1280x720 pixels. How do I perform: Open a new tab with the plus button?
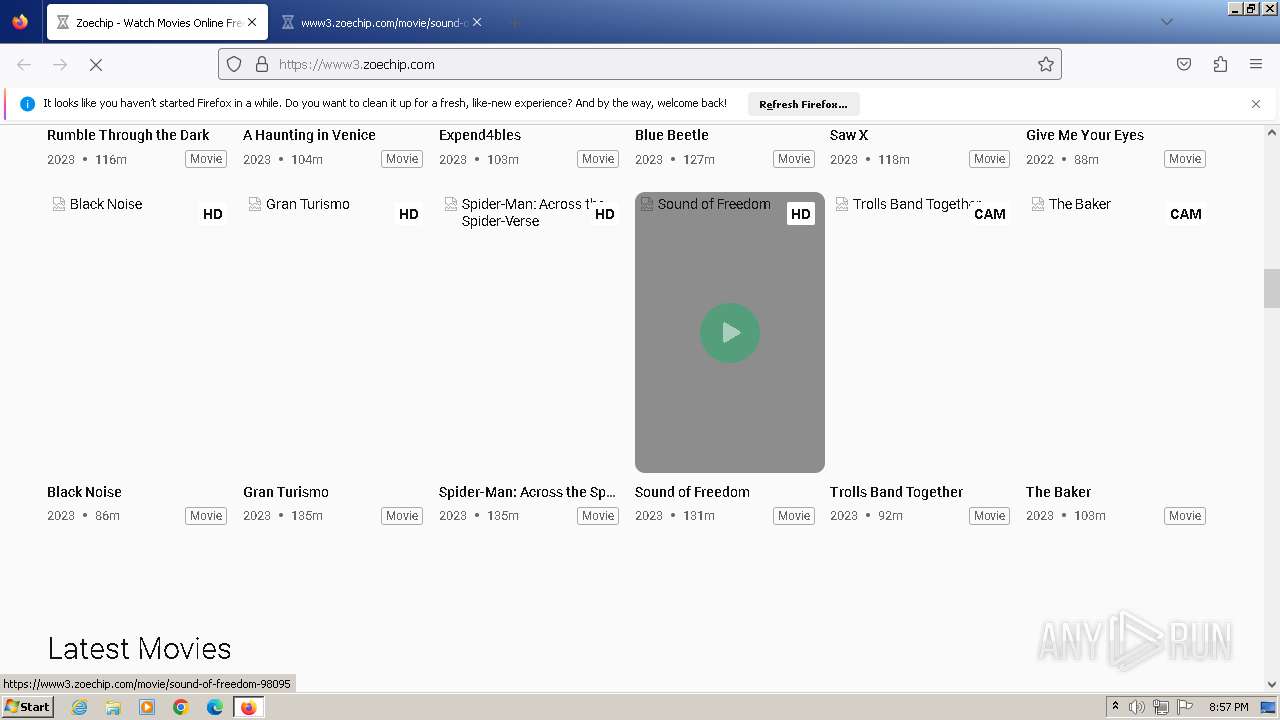(514, 22)
